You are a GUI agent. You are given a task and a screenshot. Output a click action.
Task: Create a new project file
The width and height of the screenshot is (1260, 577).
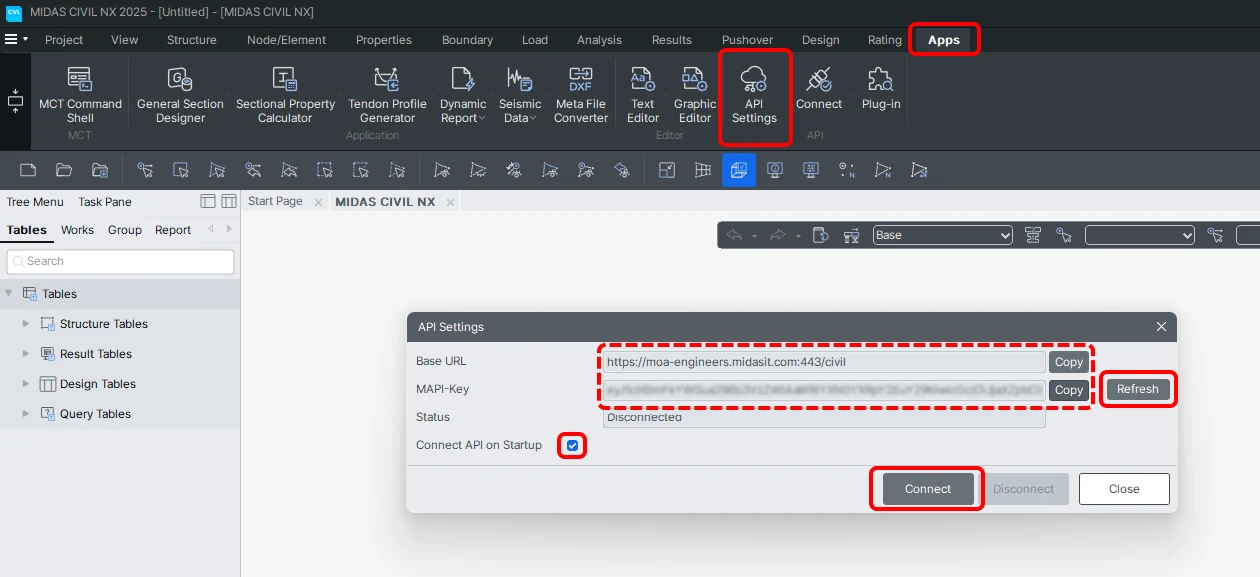[x=28, y=170]
